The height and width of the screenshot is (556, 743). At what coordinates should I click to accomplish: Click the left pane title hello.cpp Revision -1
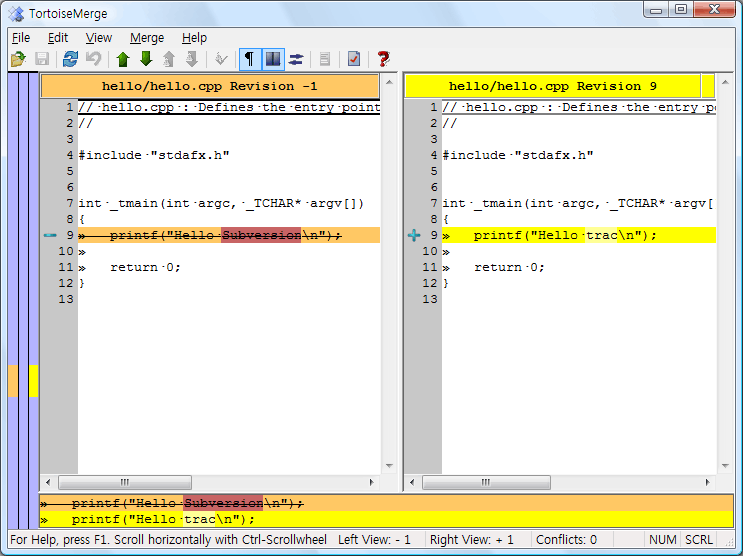pyautogui.click(x=210, y=86)
